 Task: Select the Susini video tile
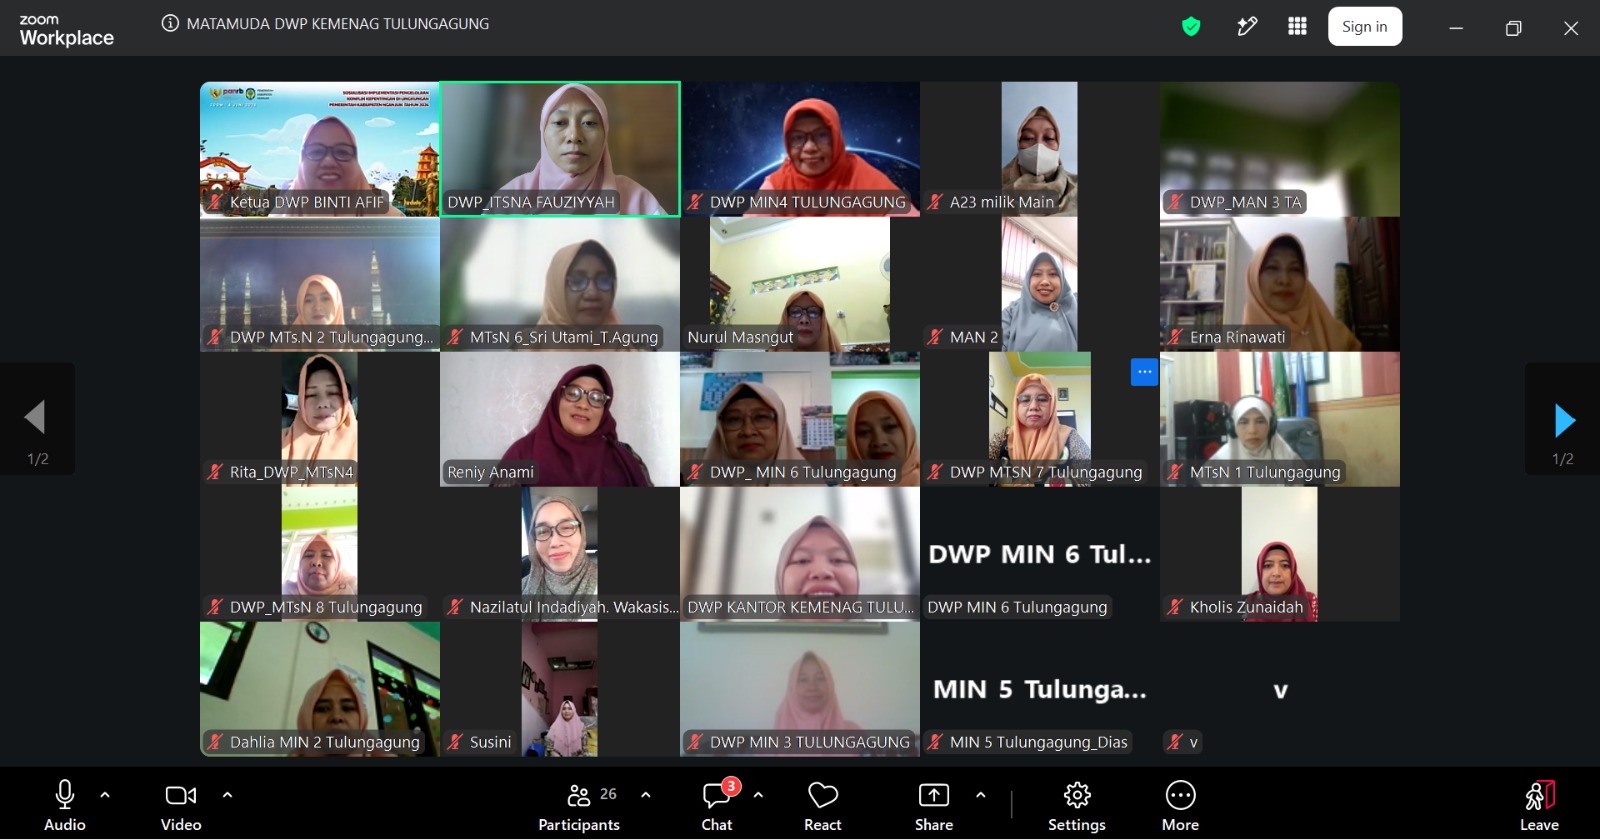(560, 689)
